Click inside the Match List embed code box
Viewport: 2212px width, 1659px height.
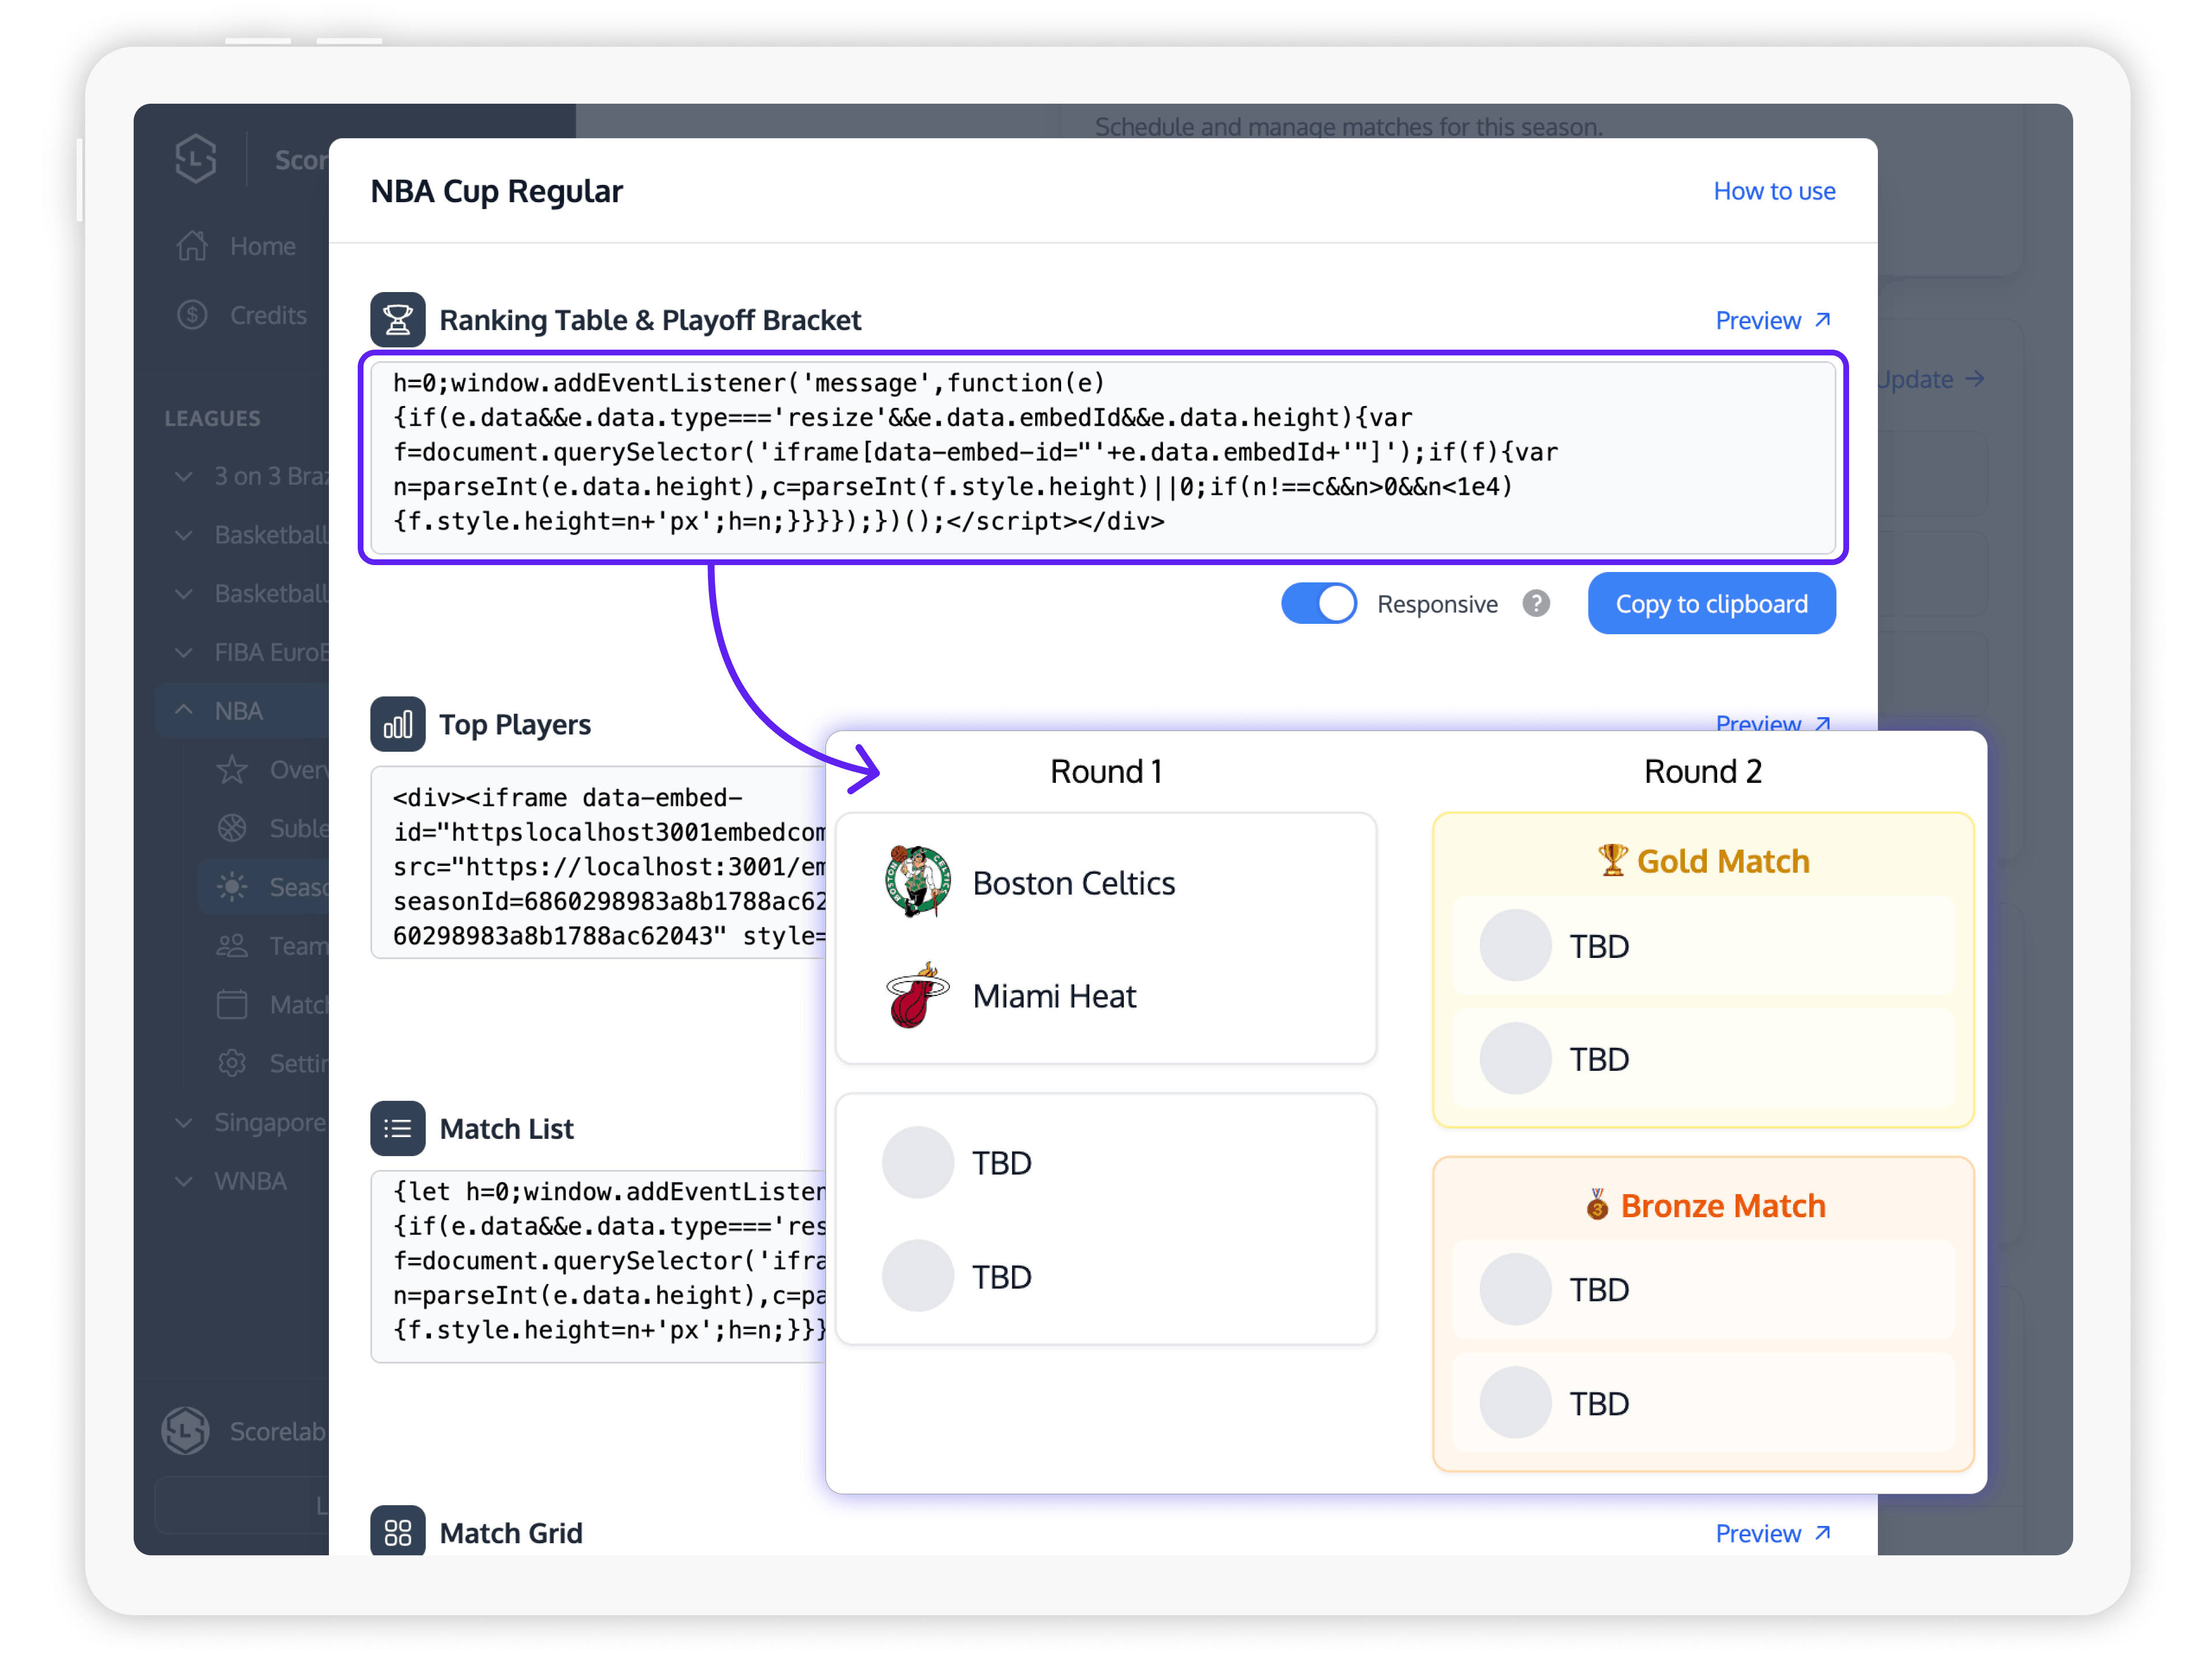tap(599, 1267)
